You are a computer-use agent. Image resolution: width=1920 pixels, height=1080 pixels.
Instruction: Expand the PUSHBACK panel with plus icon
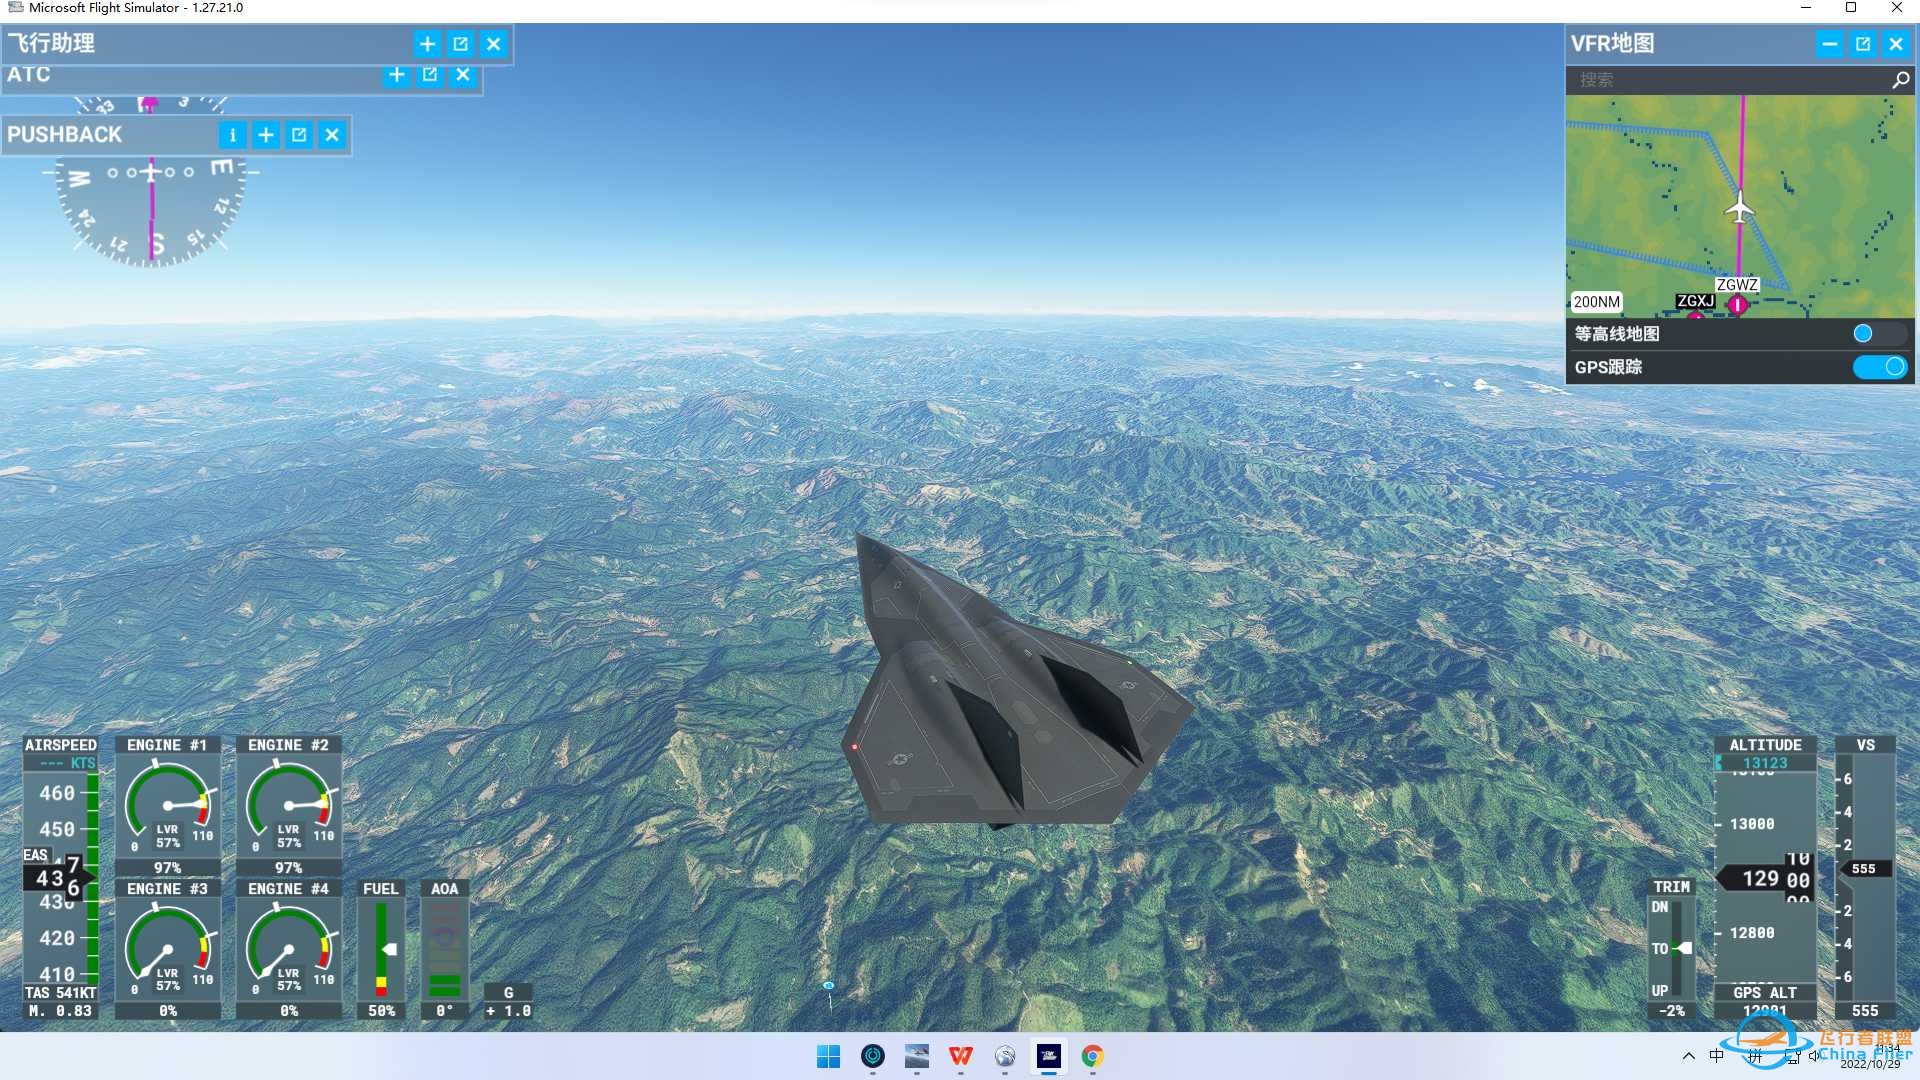(x=266, y=135)
